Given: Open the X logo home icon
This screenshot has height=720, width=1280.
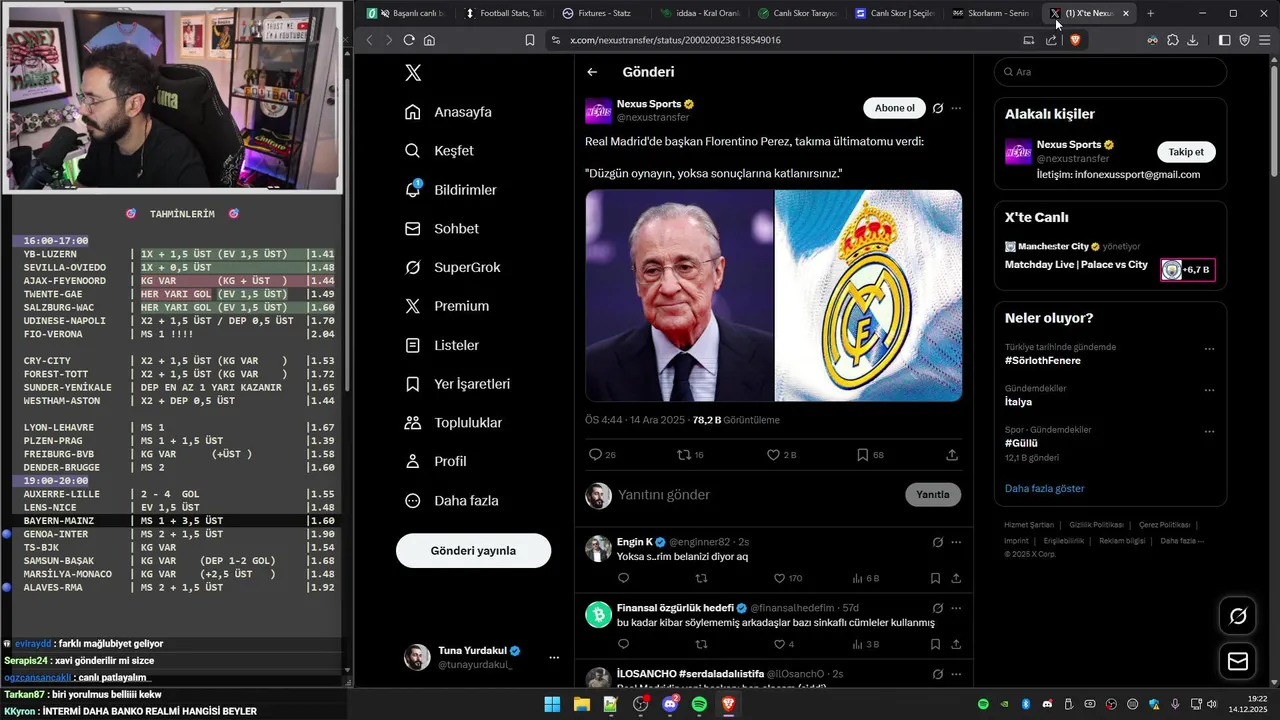Looking at the screenshot, I should [413, 73].
